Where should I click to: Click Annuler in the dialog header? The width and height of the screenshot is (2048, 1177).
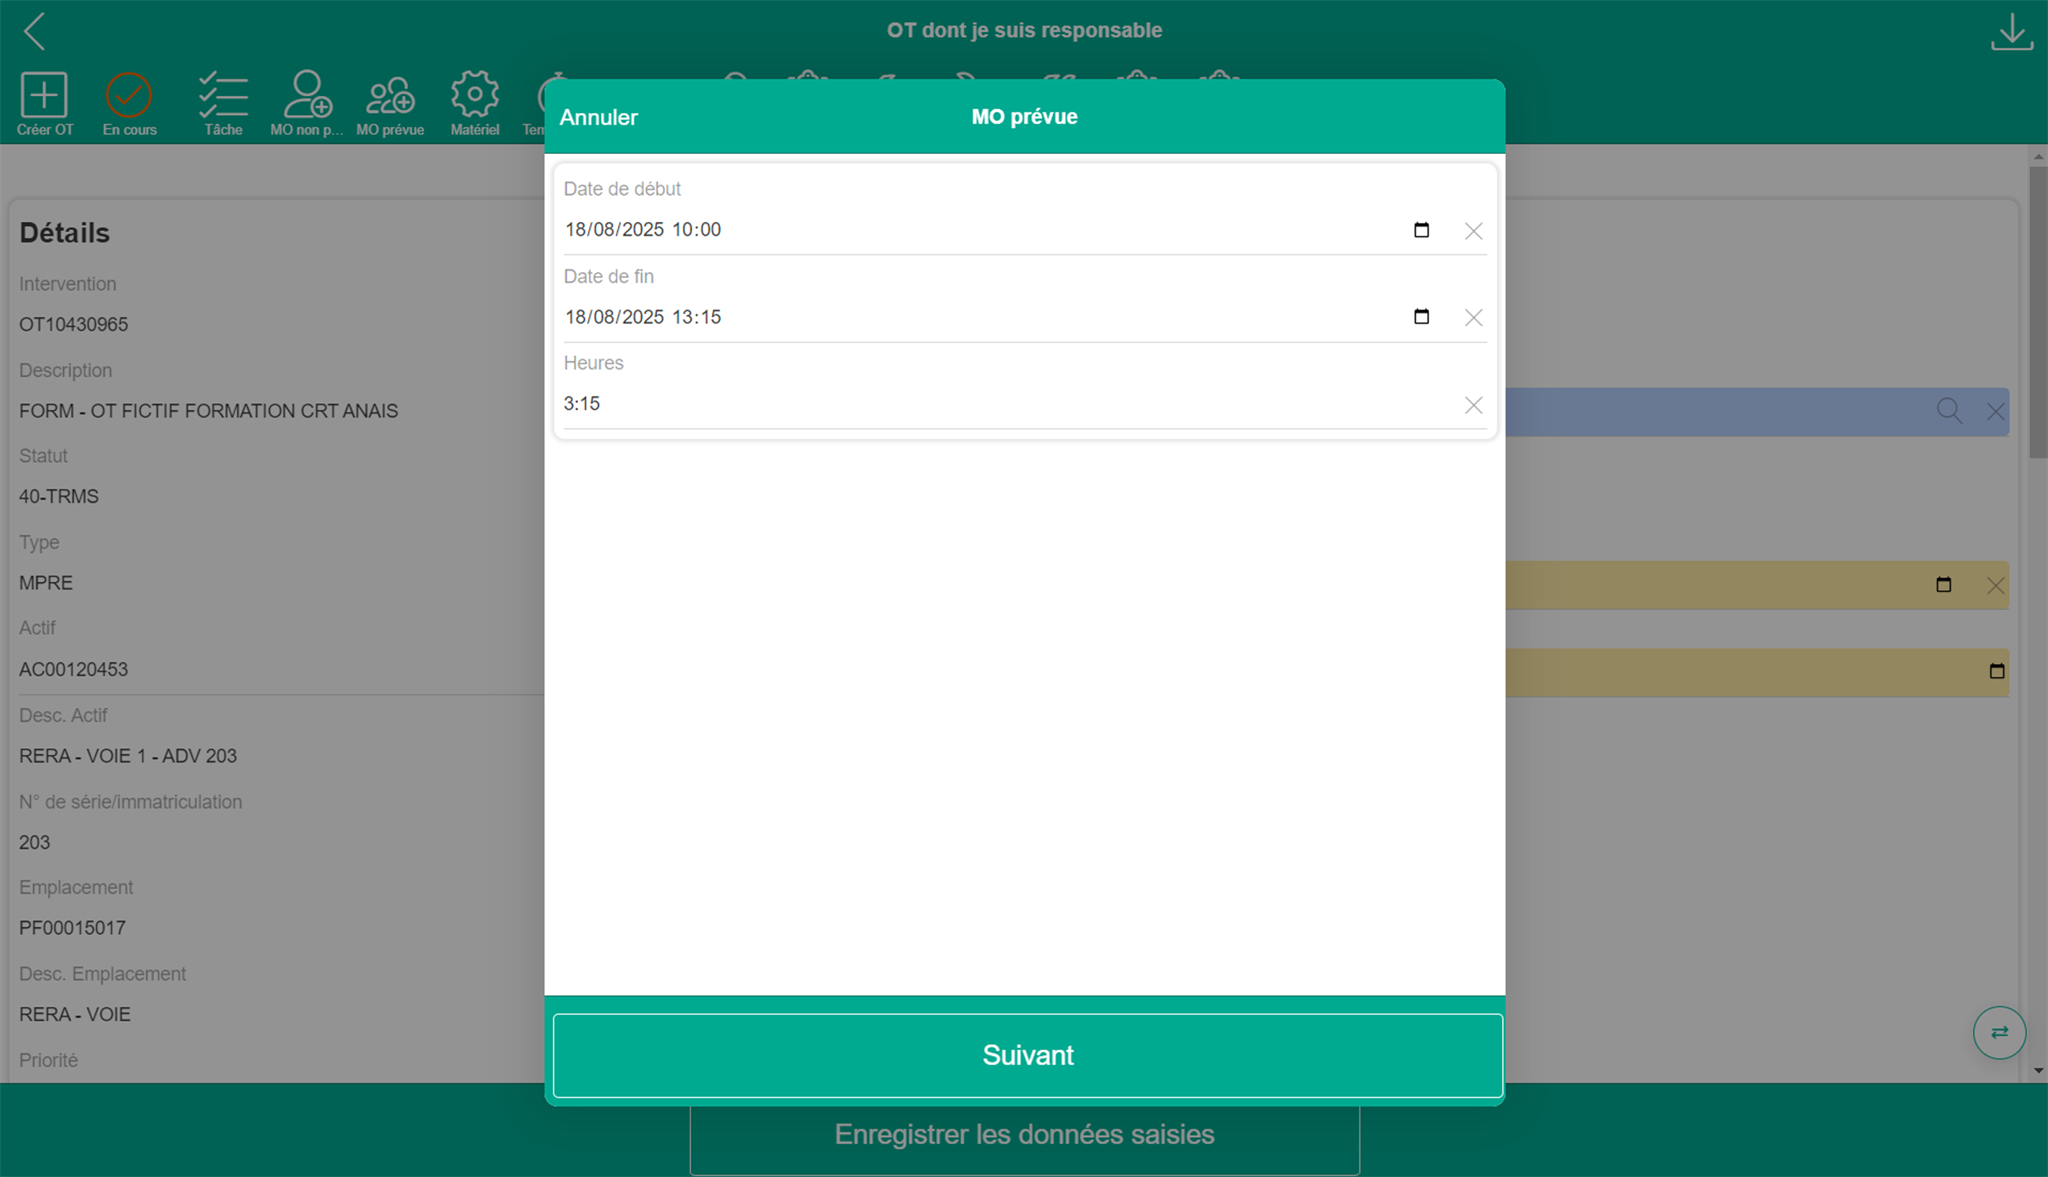click(598, 117)
